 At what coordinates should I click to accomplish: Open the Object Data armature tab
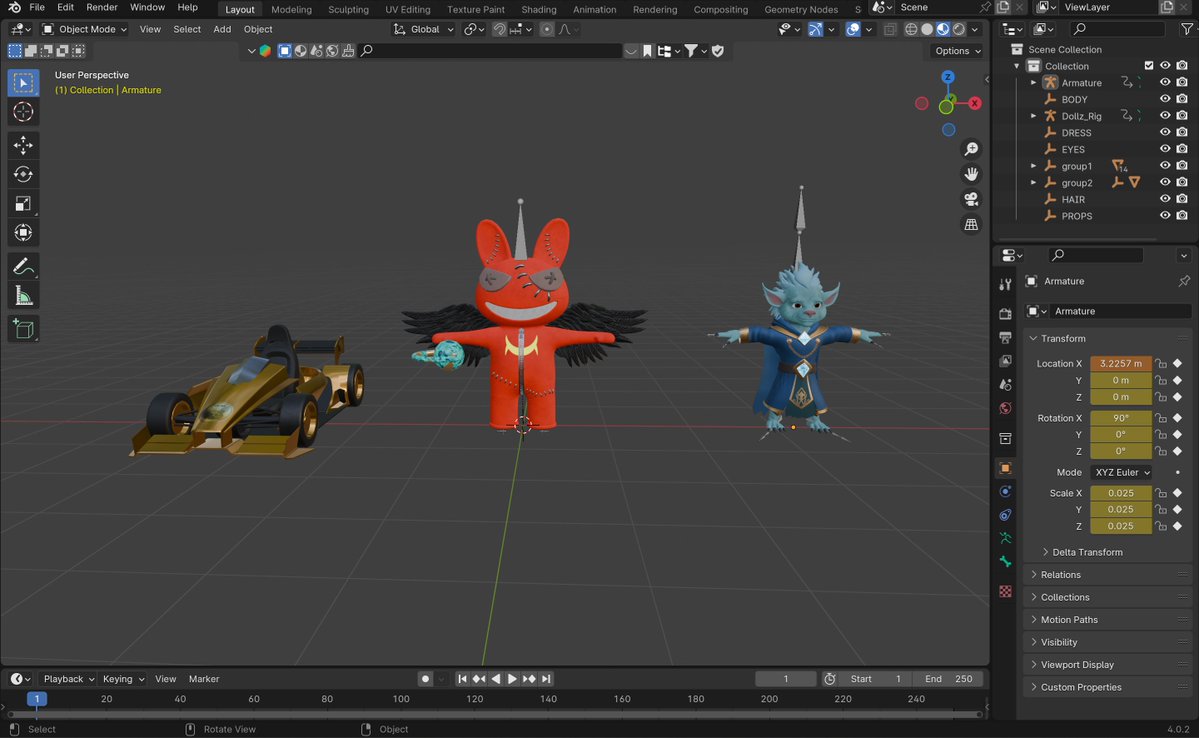1006,538
